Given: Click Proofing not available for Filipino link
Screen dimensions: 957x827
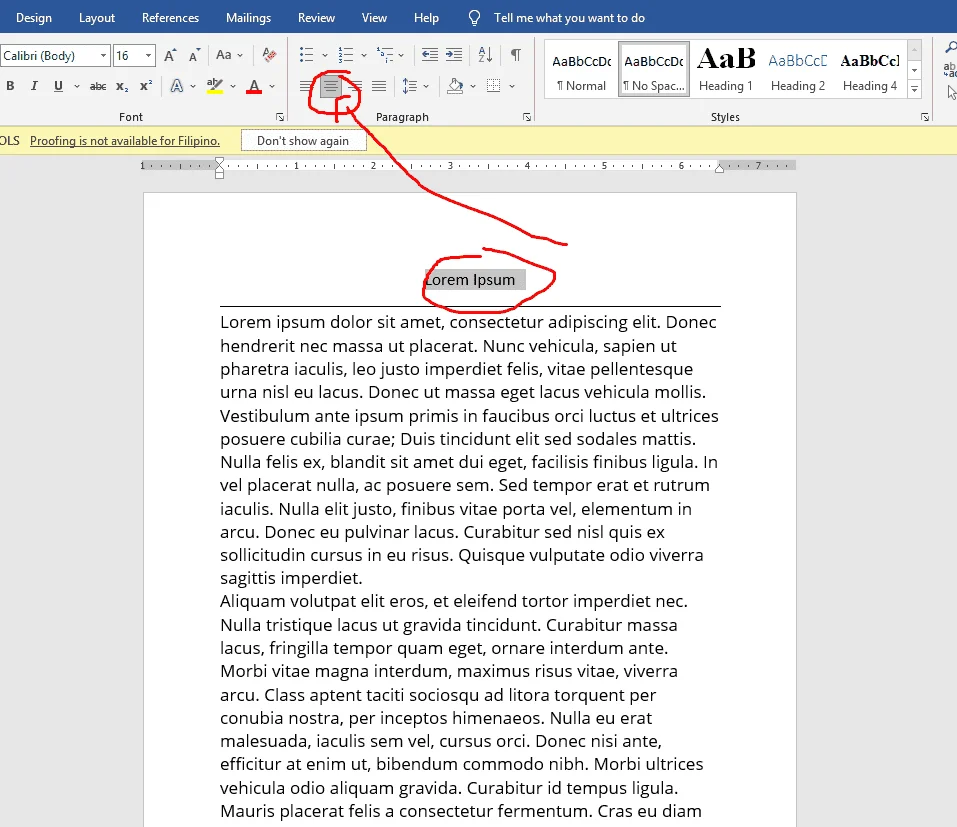Looking at the screenshot, I should point(125,141).
